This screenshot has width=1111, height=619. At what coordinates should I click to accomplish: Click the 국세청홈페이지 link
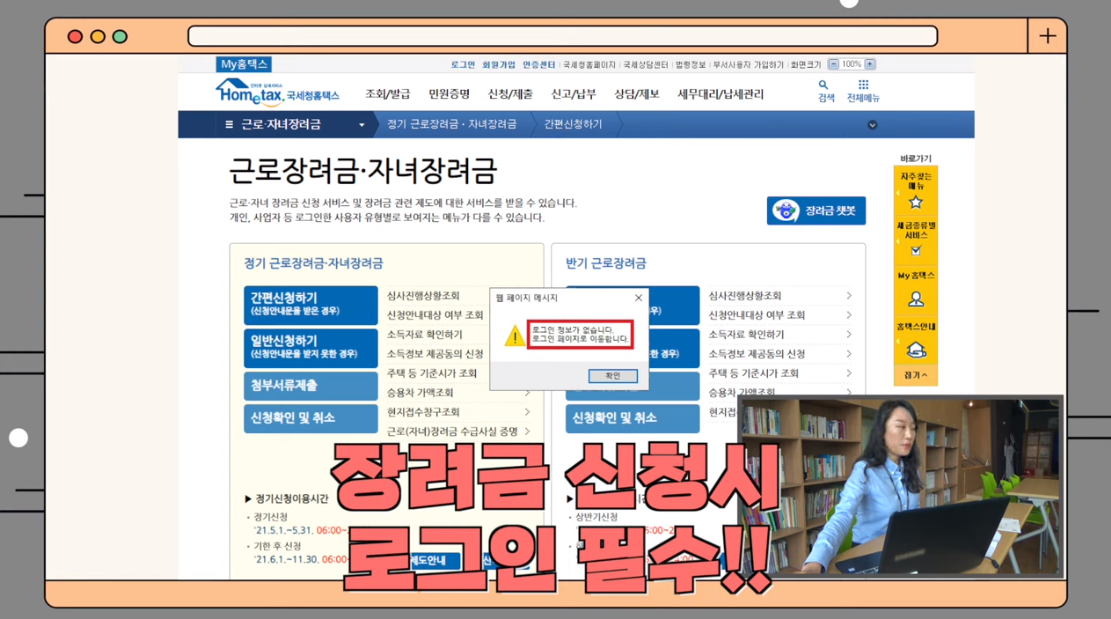tap(590, 64)
